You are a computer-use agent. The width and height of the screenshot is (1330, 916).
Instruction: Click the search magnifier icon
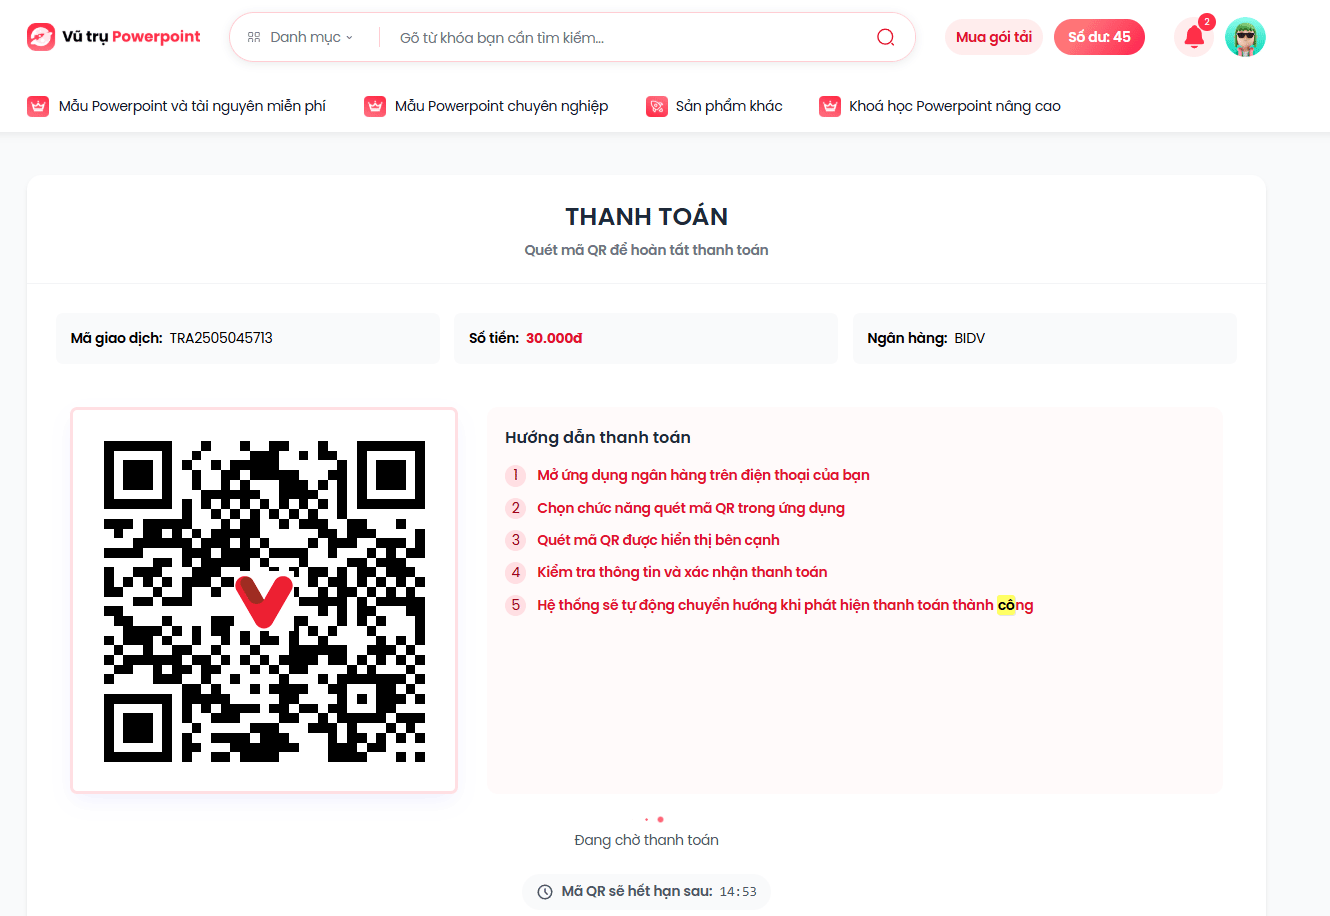[886, 37]
